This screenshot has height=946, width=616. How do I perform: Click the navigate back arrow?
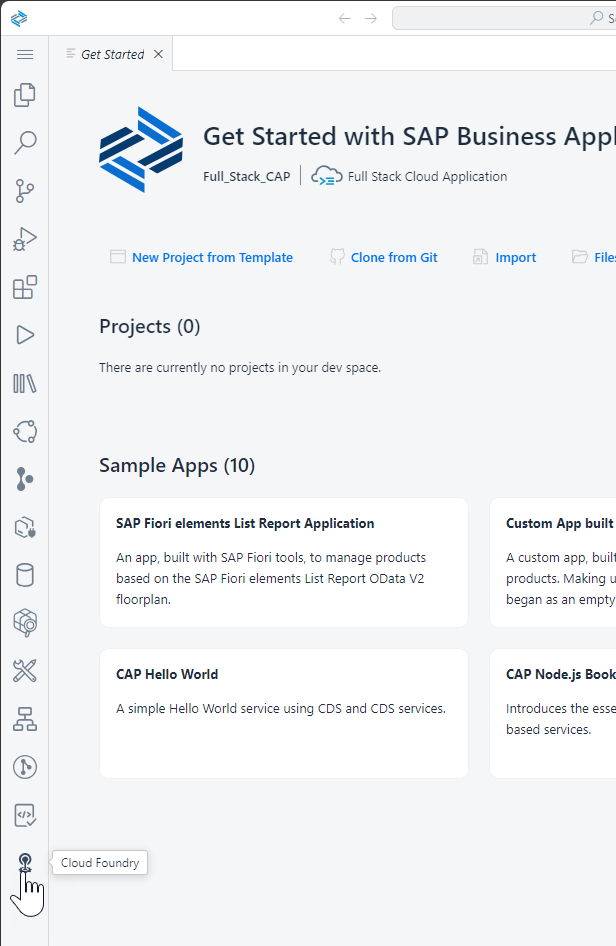[345, 19]
